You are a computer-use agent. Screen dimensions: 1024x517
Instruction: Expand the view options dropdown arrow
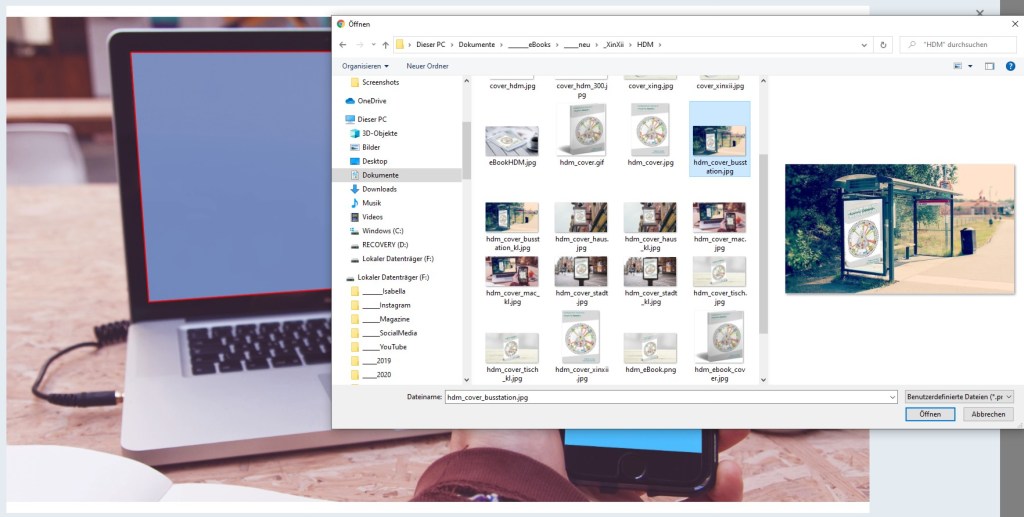pyautogui.click(x=970, y=66)
